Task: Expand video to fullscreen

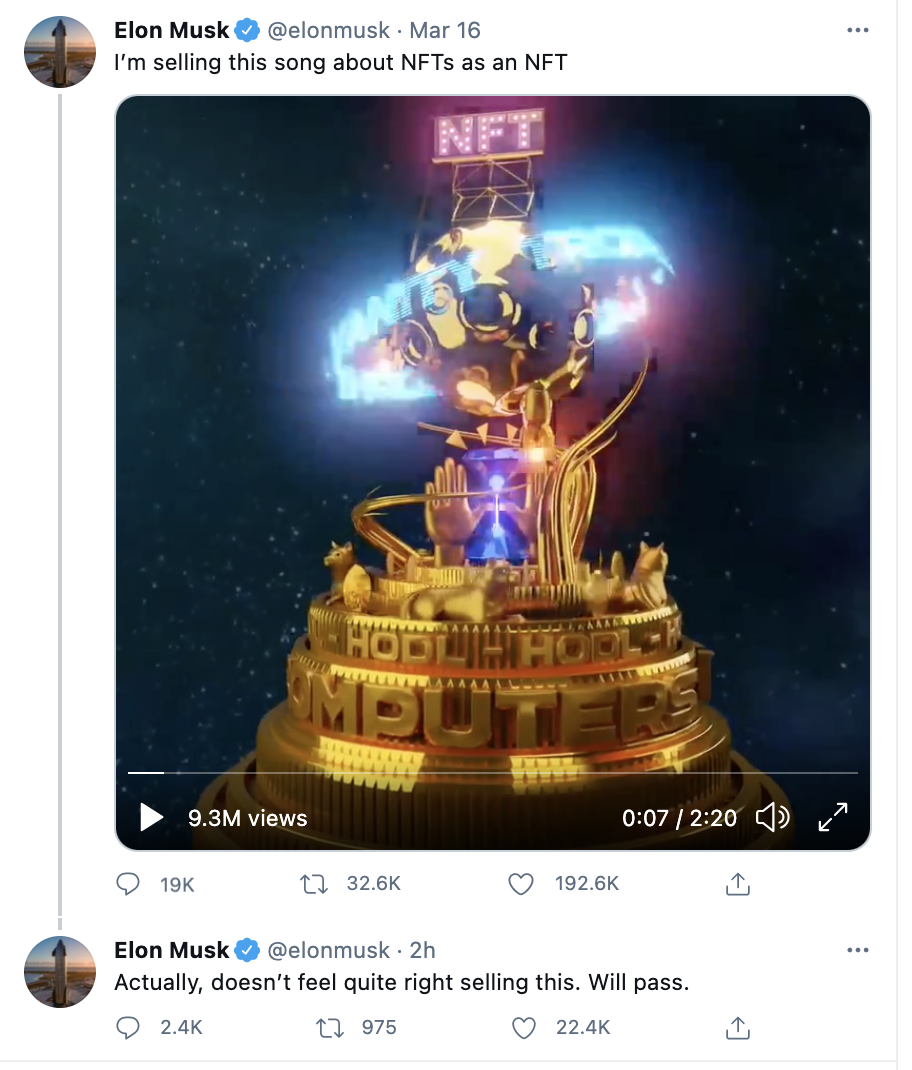Action: (x=832, y=817)
